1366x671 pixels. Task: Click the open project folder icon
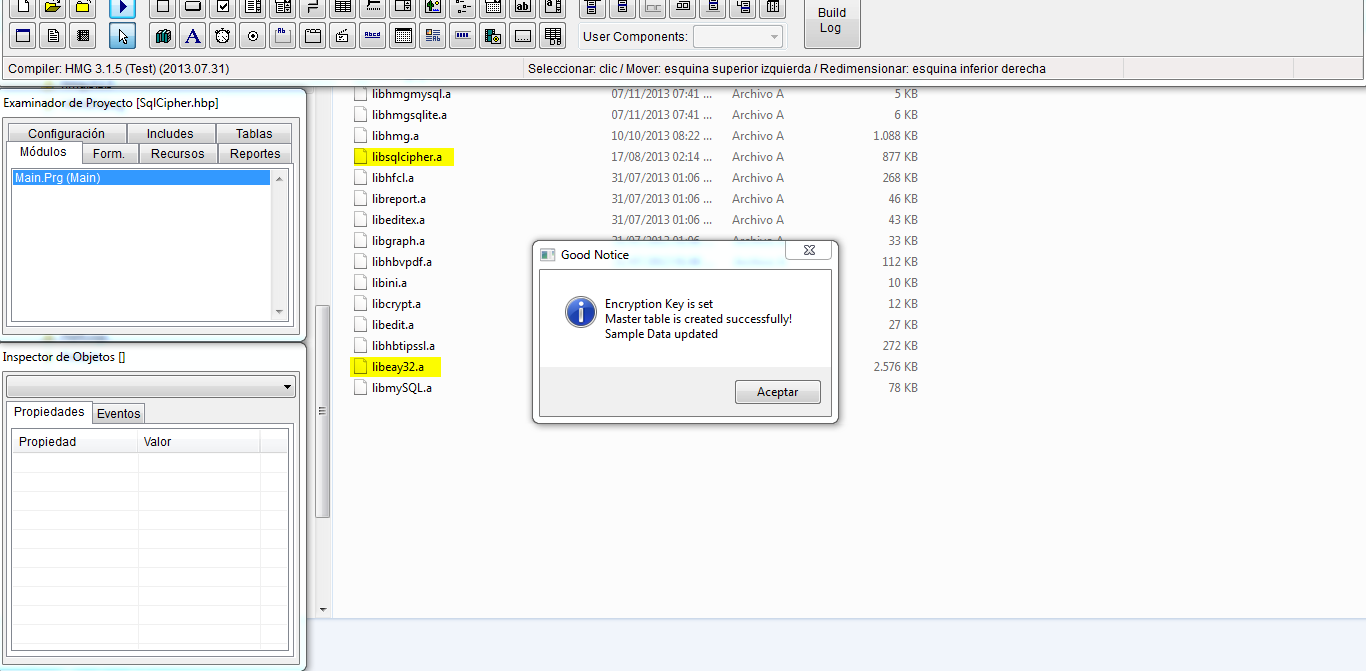pyautogui.click(x=53, y=8)
